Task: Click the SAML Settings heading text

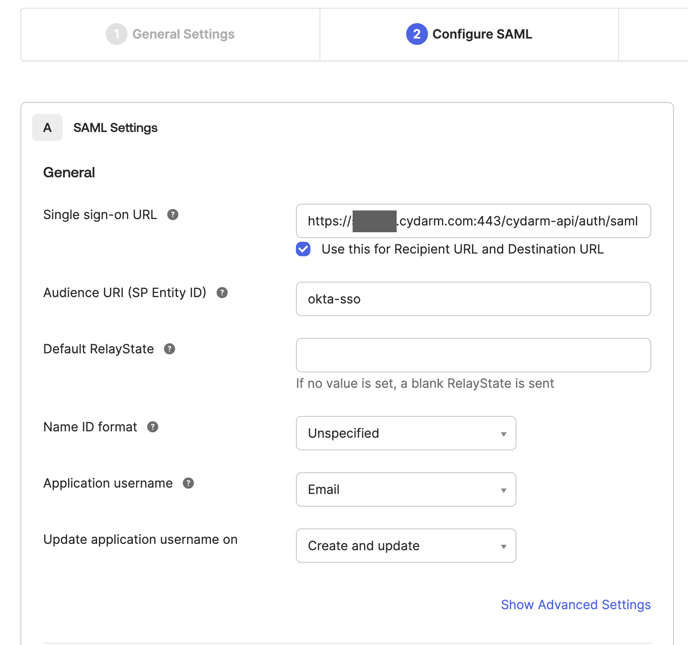Action: point(115,128)
